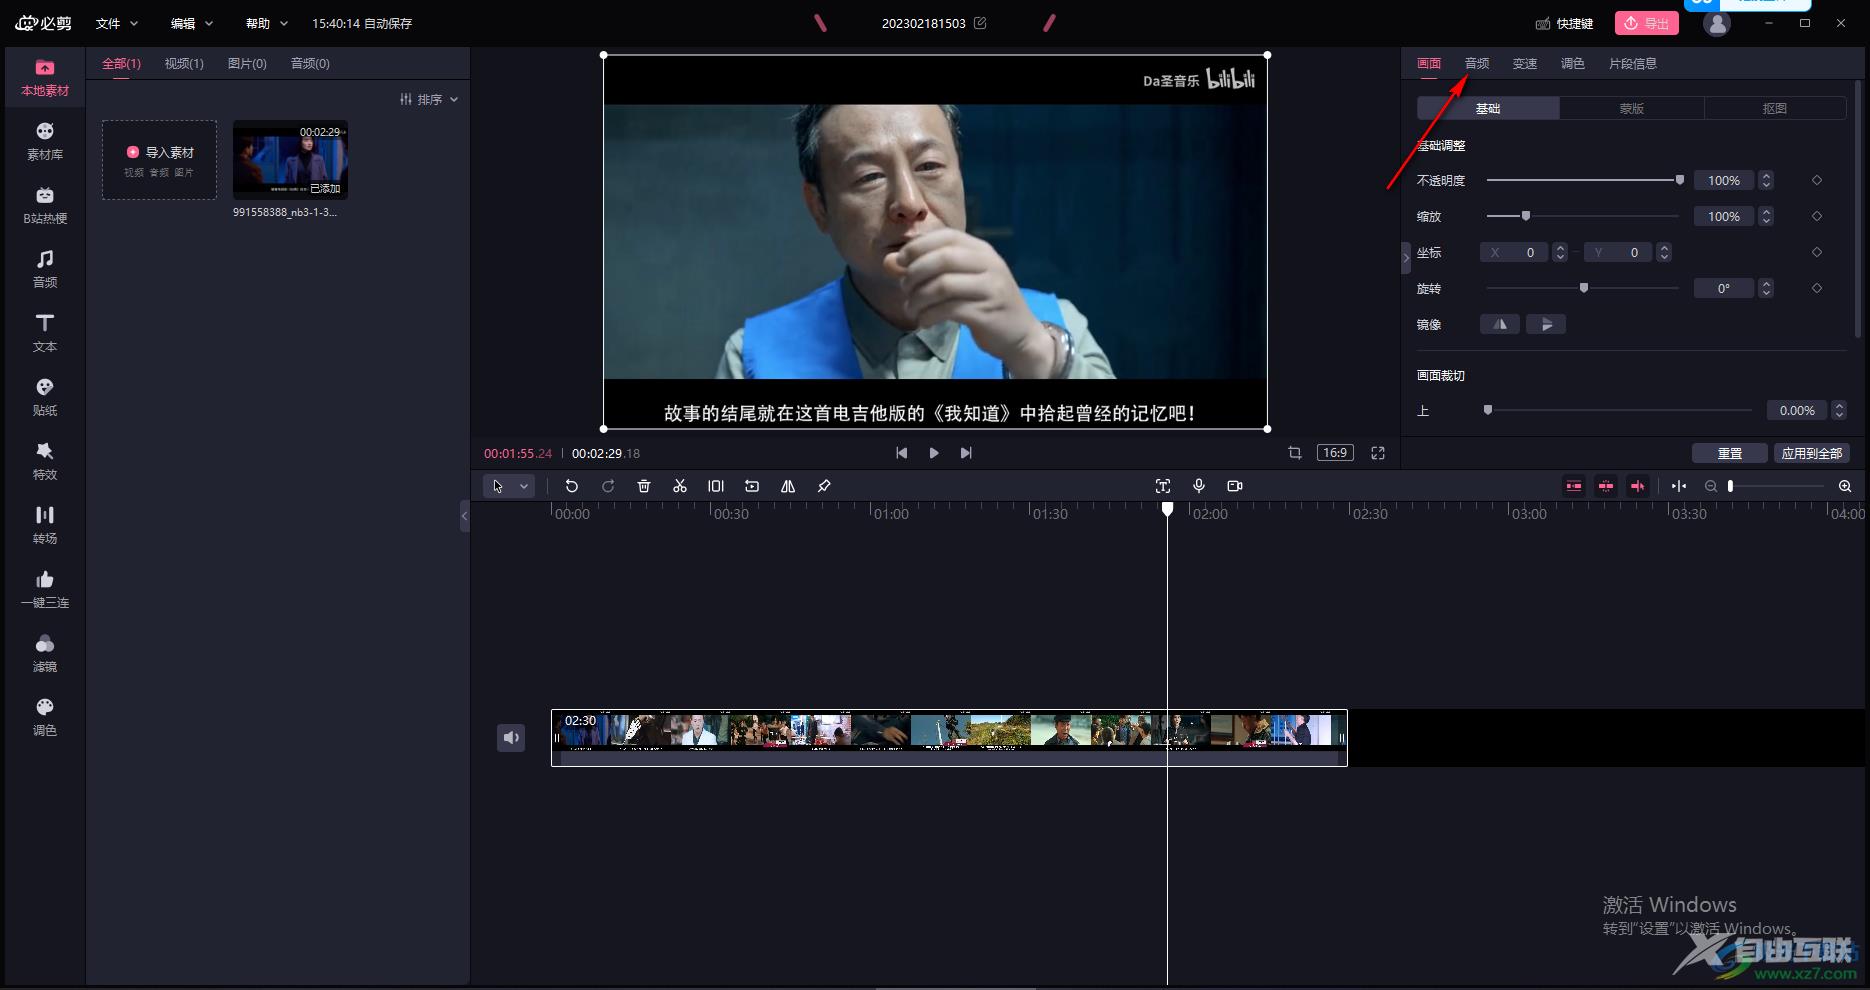Open the 调色 color grading sidebar panel

pos(45,718)
